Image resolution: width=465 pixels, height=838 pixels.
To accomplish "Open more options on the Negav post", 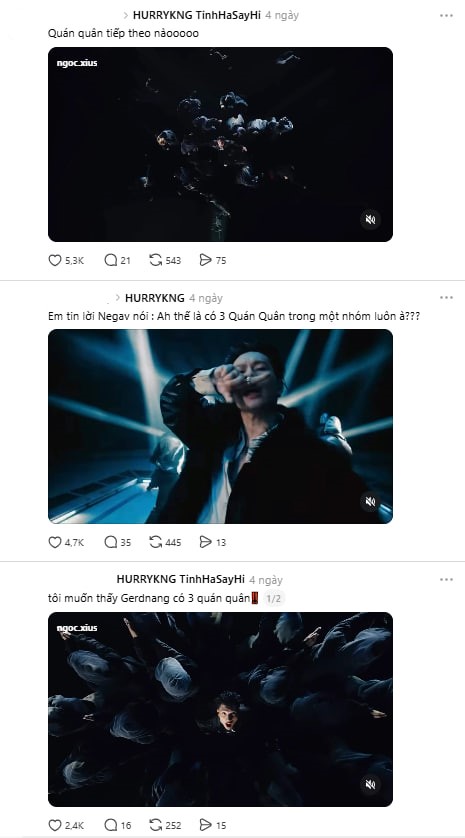I will (x=446, y=298).
